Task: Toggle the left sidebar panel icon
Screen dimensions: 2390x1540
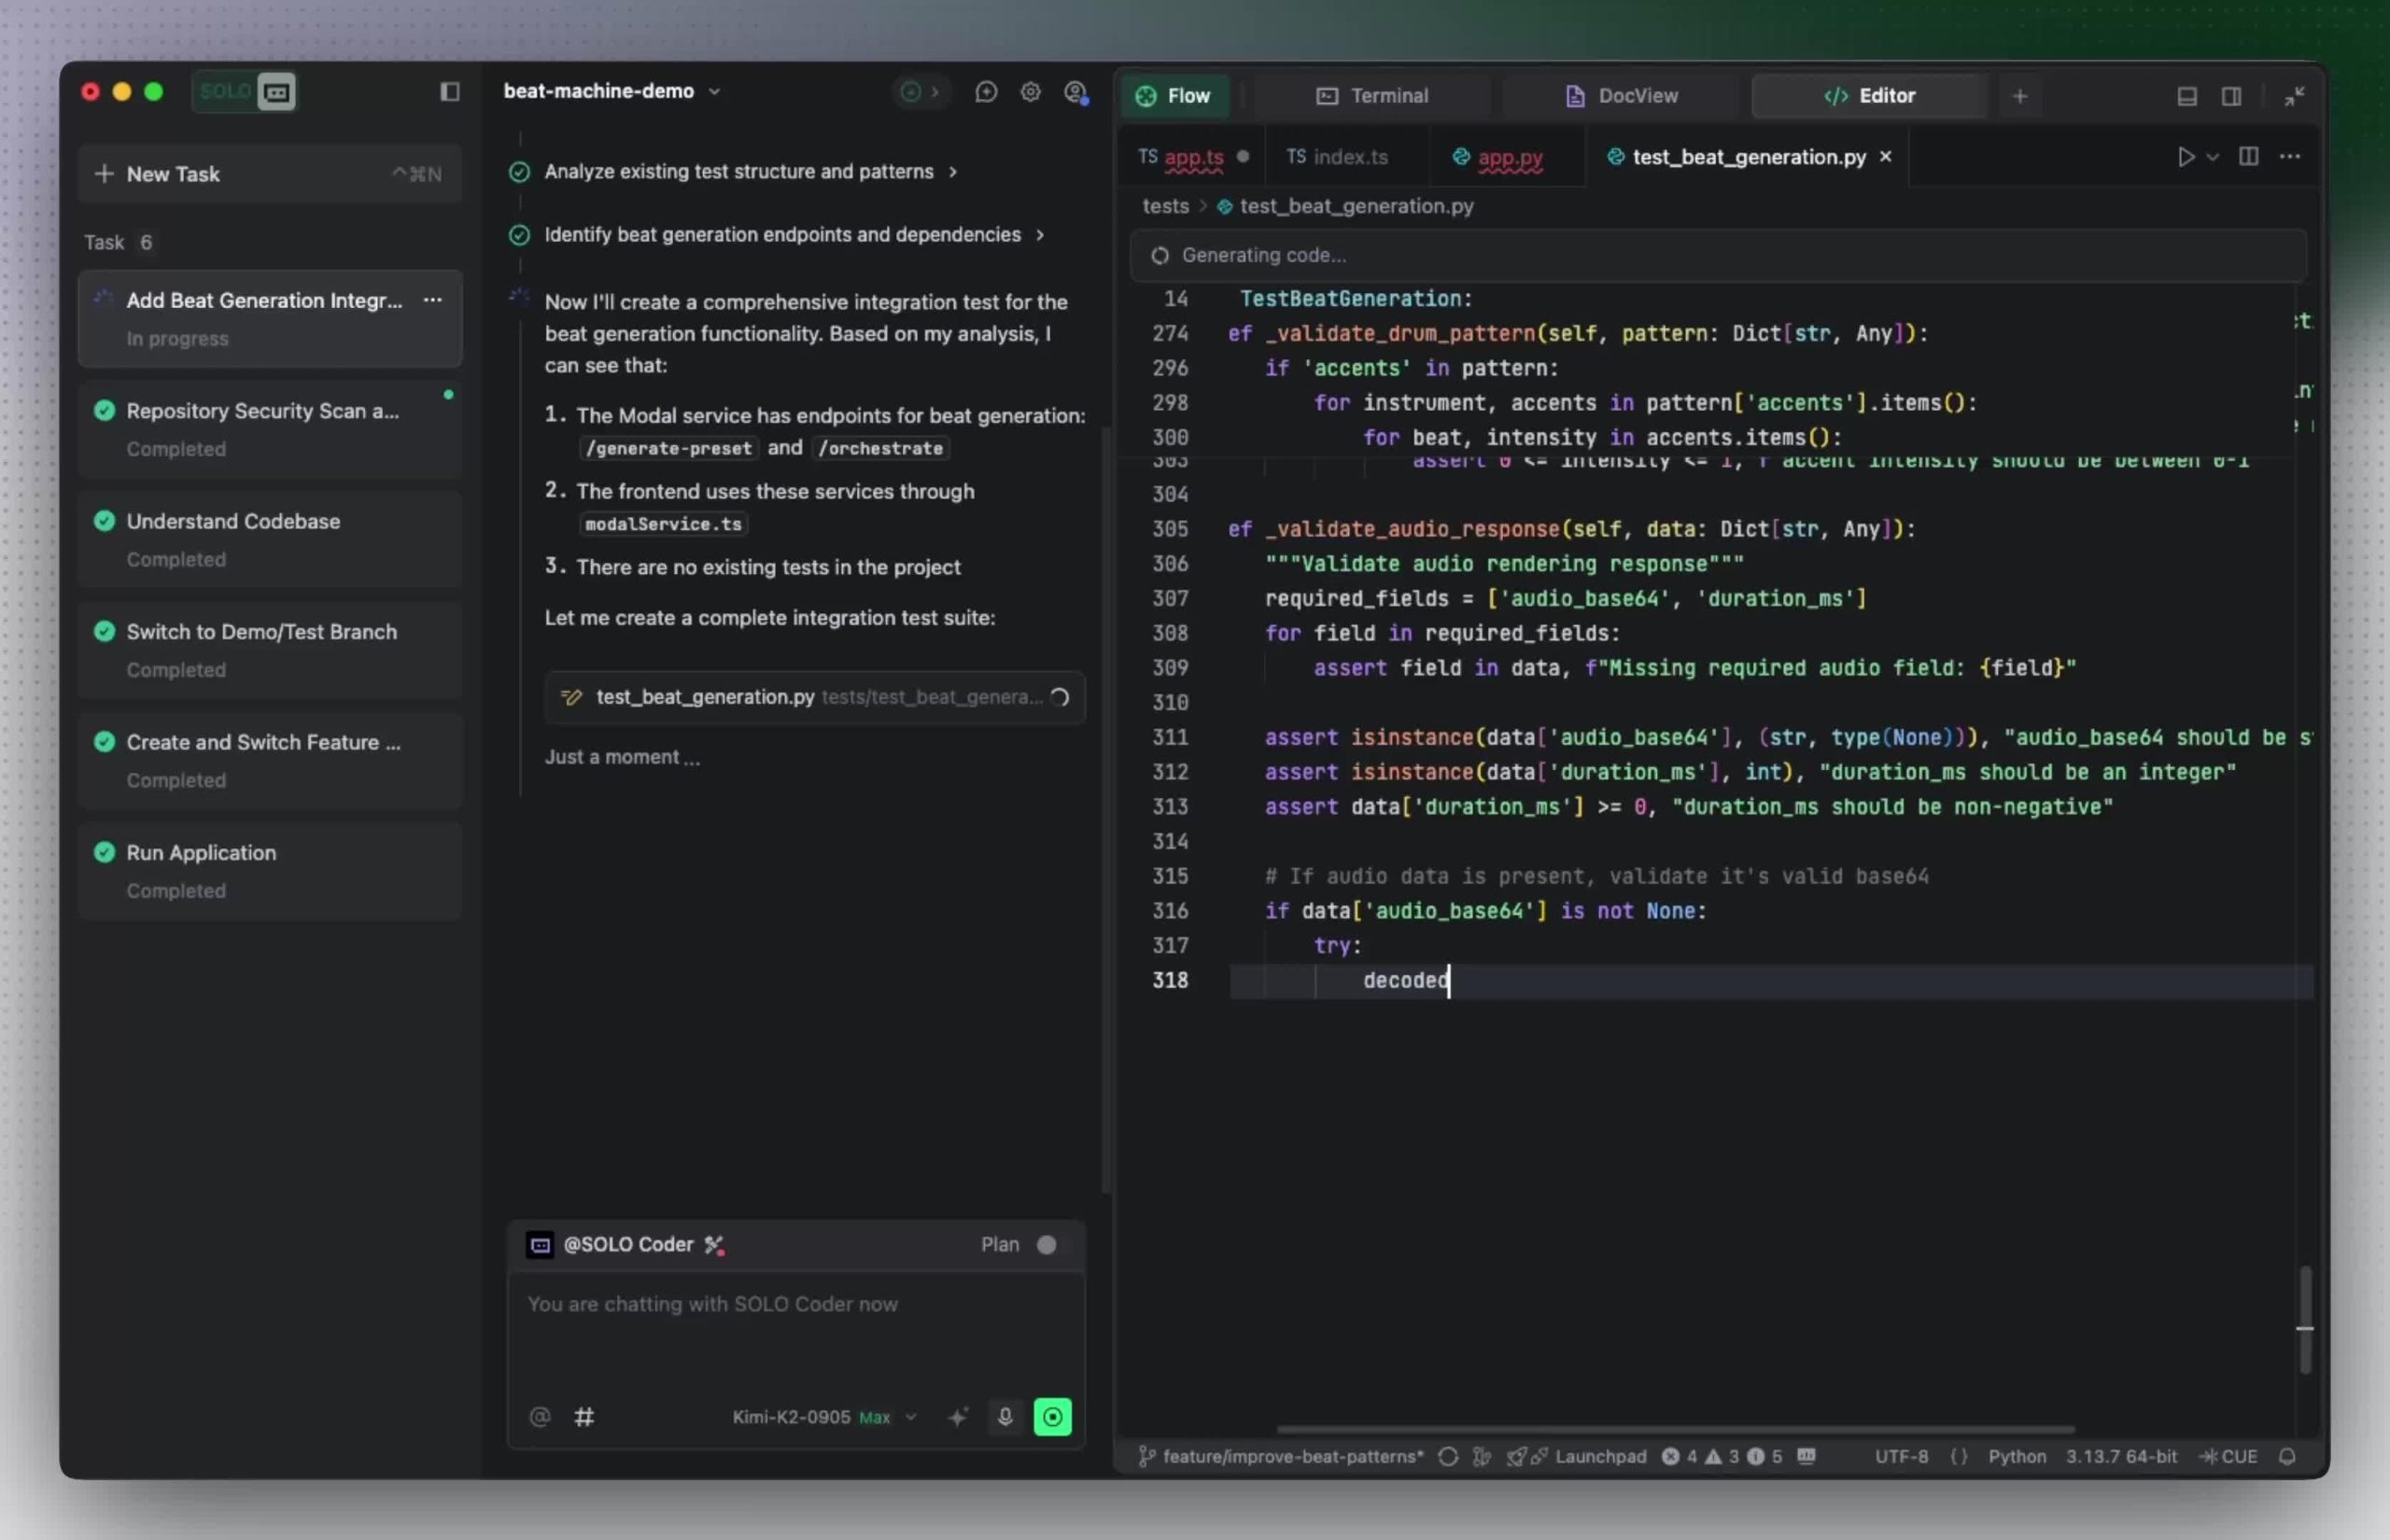Action: [x=449, y=92]
